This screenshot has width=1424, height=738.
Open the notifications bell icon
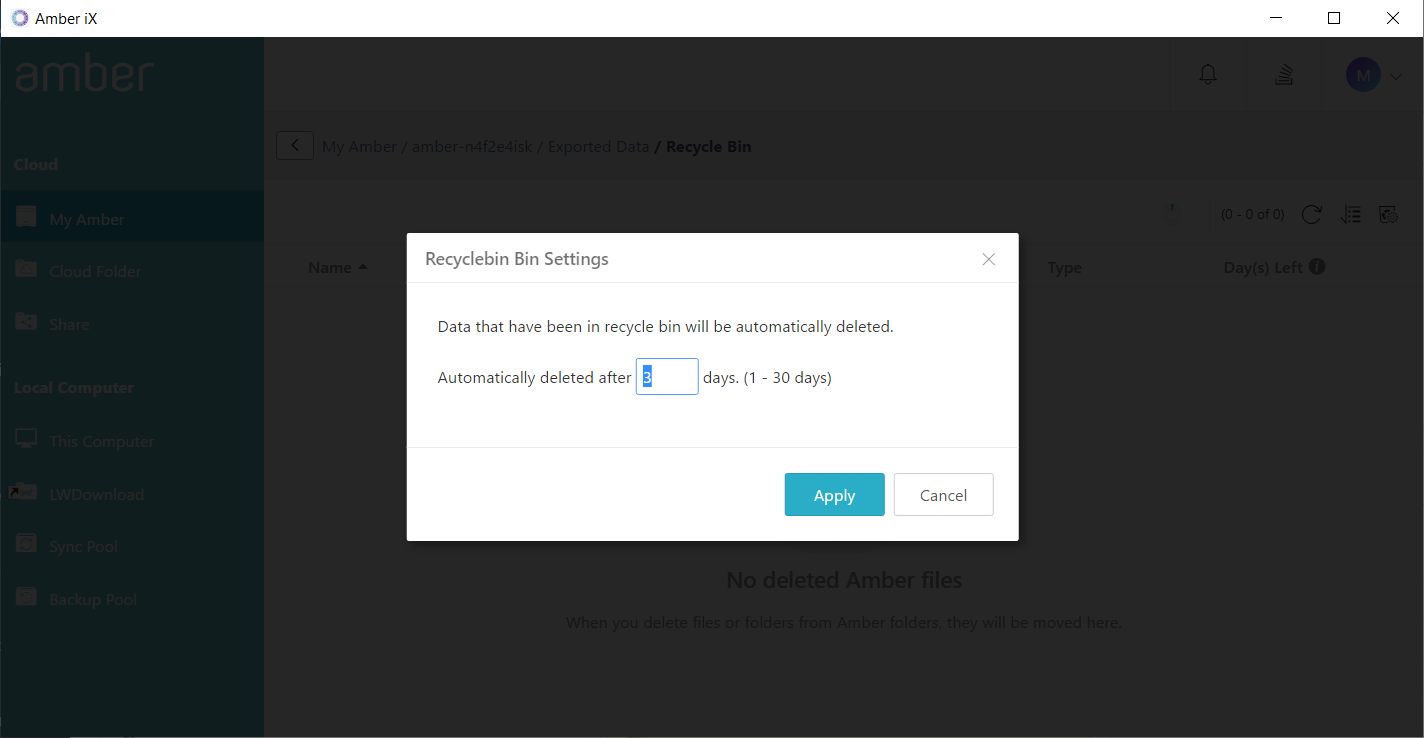tap(1208, 74)
